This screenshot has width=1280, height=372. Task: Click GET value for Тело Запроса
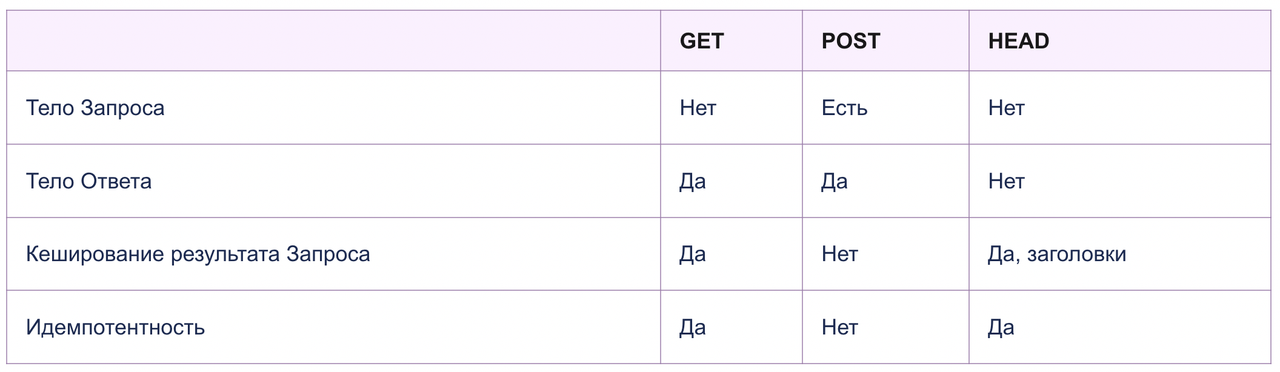click(x=698, y=108)
